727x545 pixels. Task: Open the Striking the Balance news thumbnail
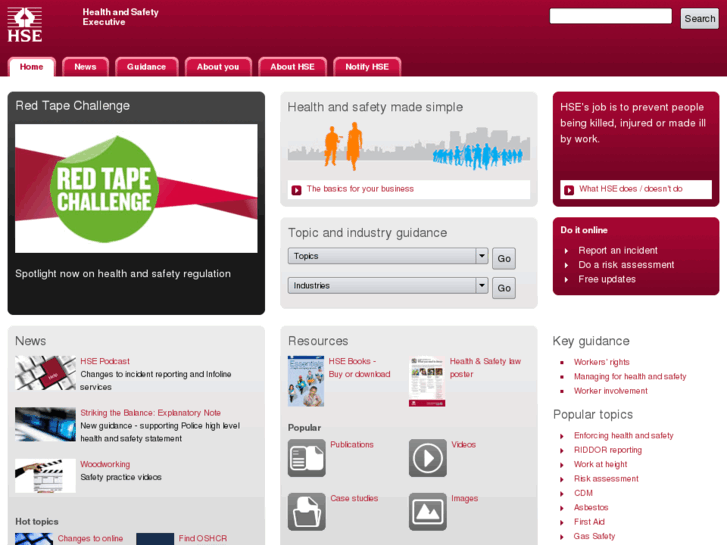pyautogui.click(x=45, y=424)
